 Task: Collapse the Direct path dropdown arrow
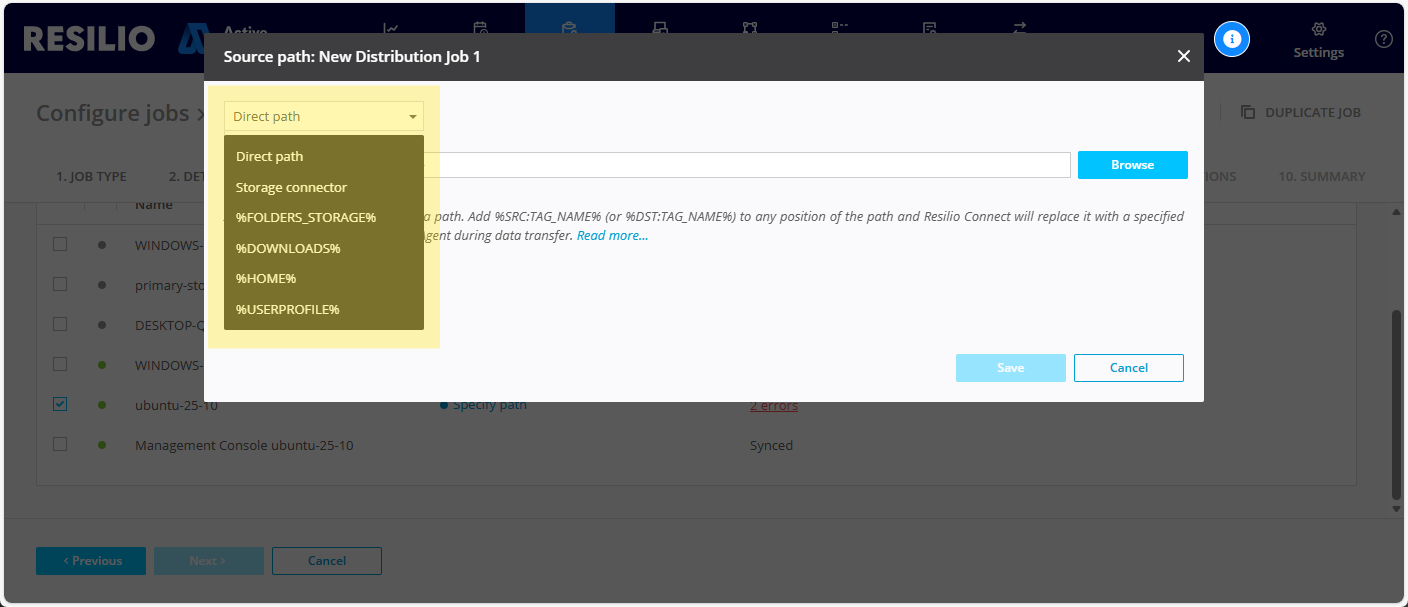[412, 117]
